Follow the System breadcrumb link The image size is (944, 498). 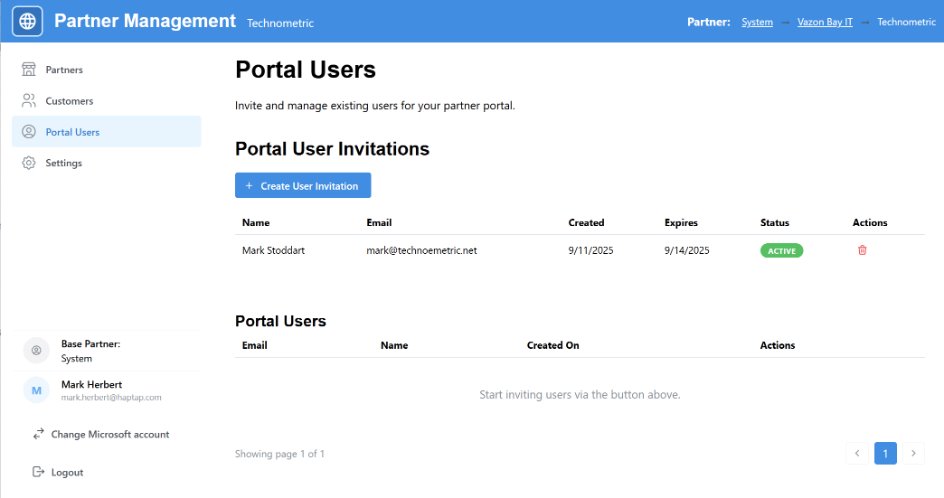tap(756, 22)
